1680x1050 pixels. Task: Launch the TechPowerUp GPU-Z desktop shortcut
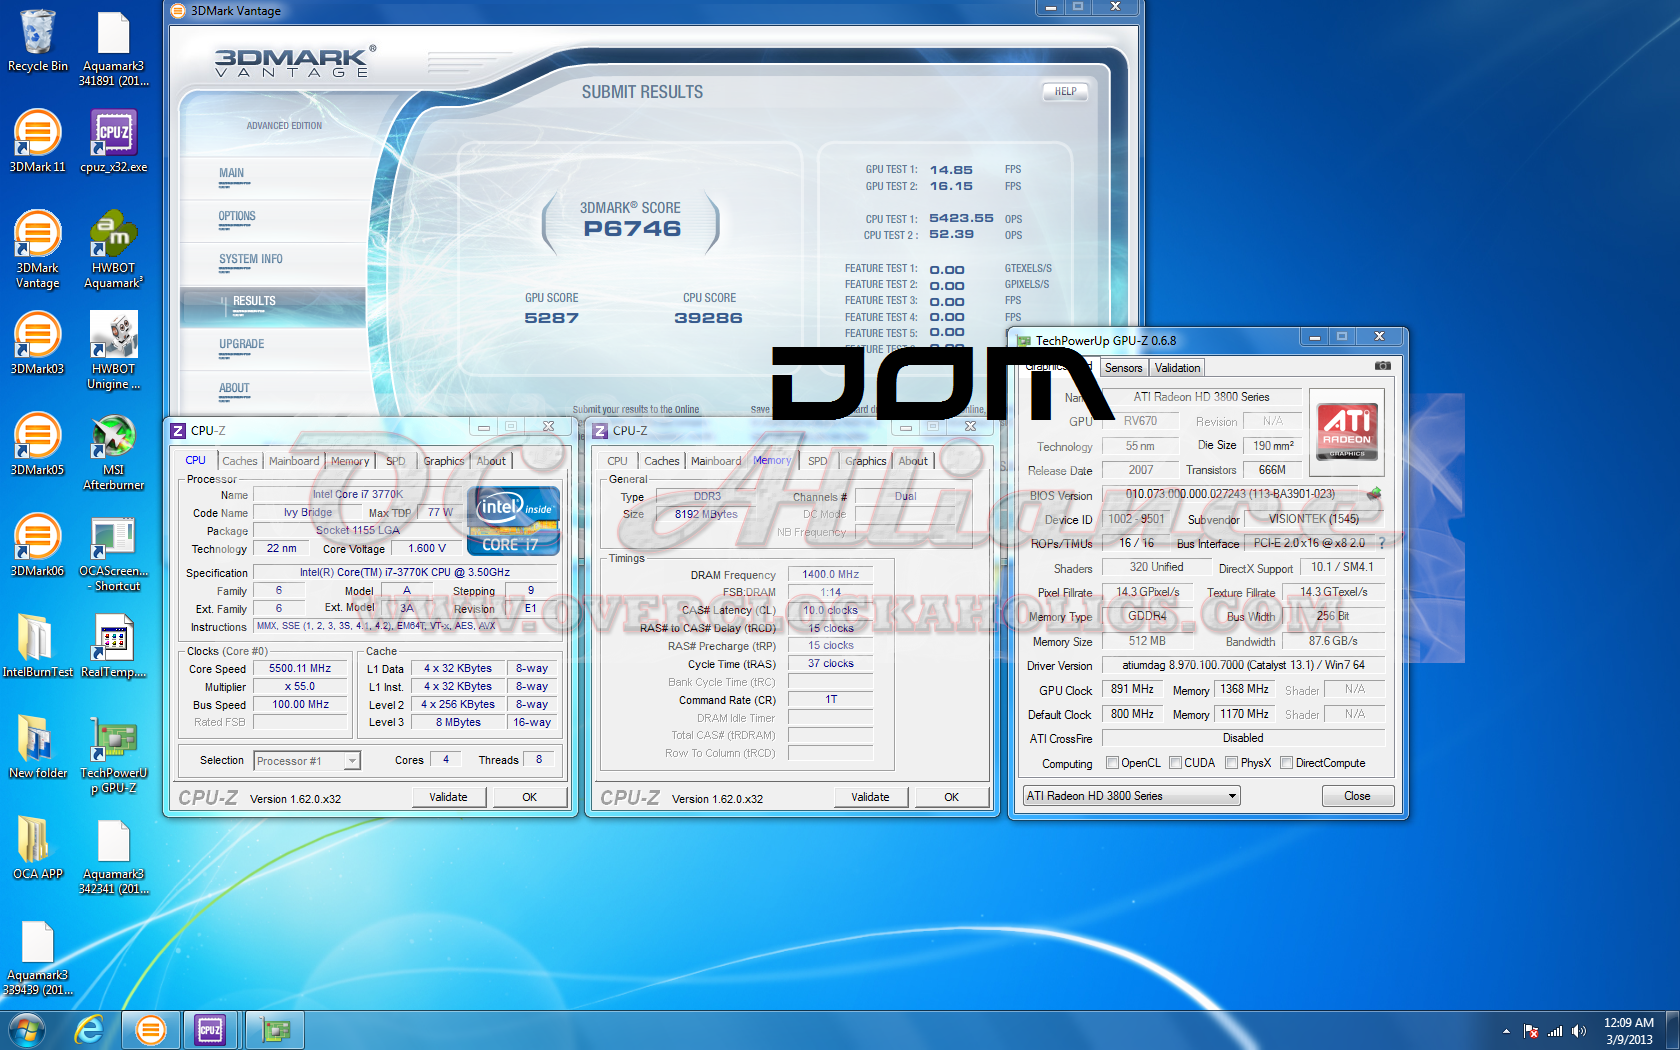point(113,755)
